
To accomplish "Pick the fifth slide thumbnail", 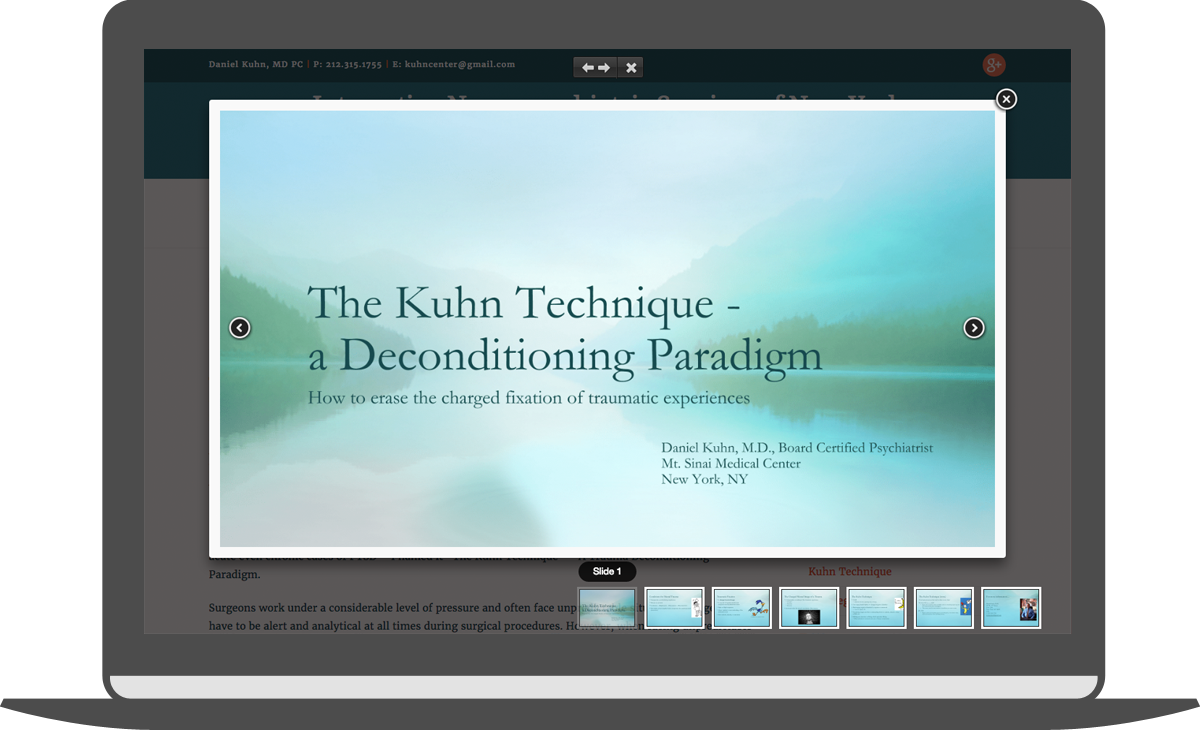I will (876, 608).
